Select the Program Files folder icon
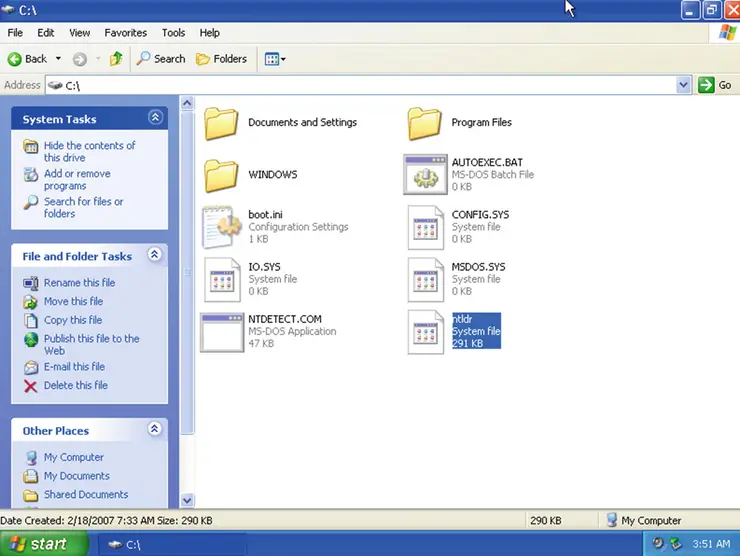The image size is (740, 556). [x=424, y=123]
